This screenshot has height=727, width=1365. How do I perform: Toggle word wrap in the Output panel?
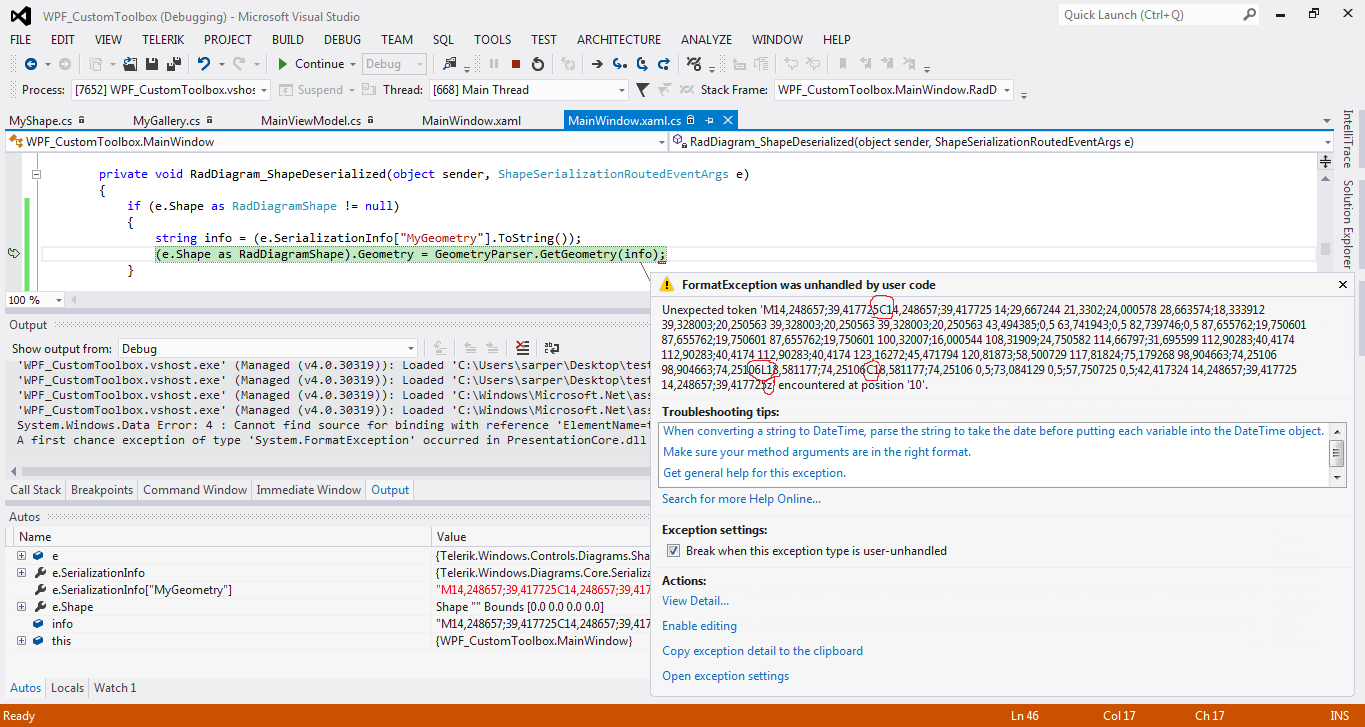coord(552,348)
